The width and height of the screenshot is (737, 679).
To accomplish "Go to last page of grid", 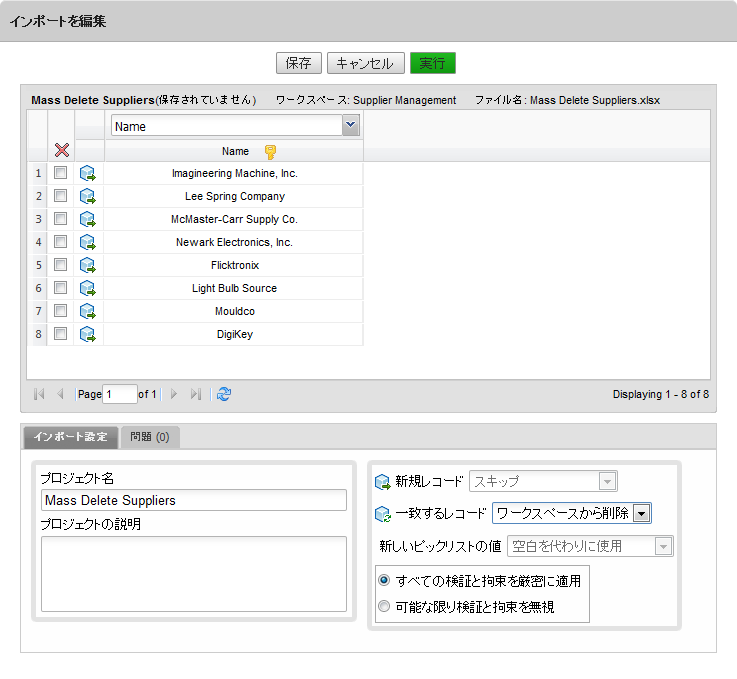I will 196,394.
